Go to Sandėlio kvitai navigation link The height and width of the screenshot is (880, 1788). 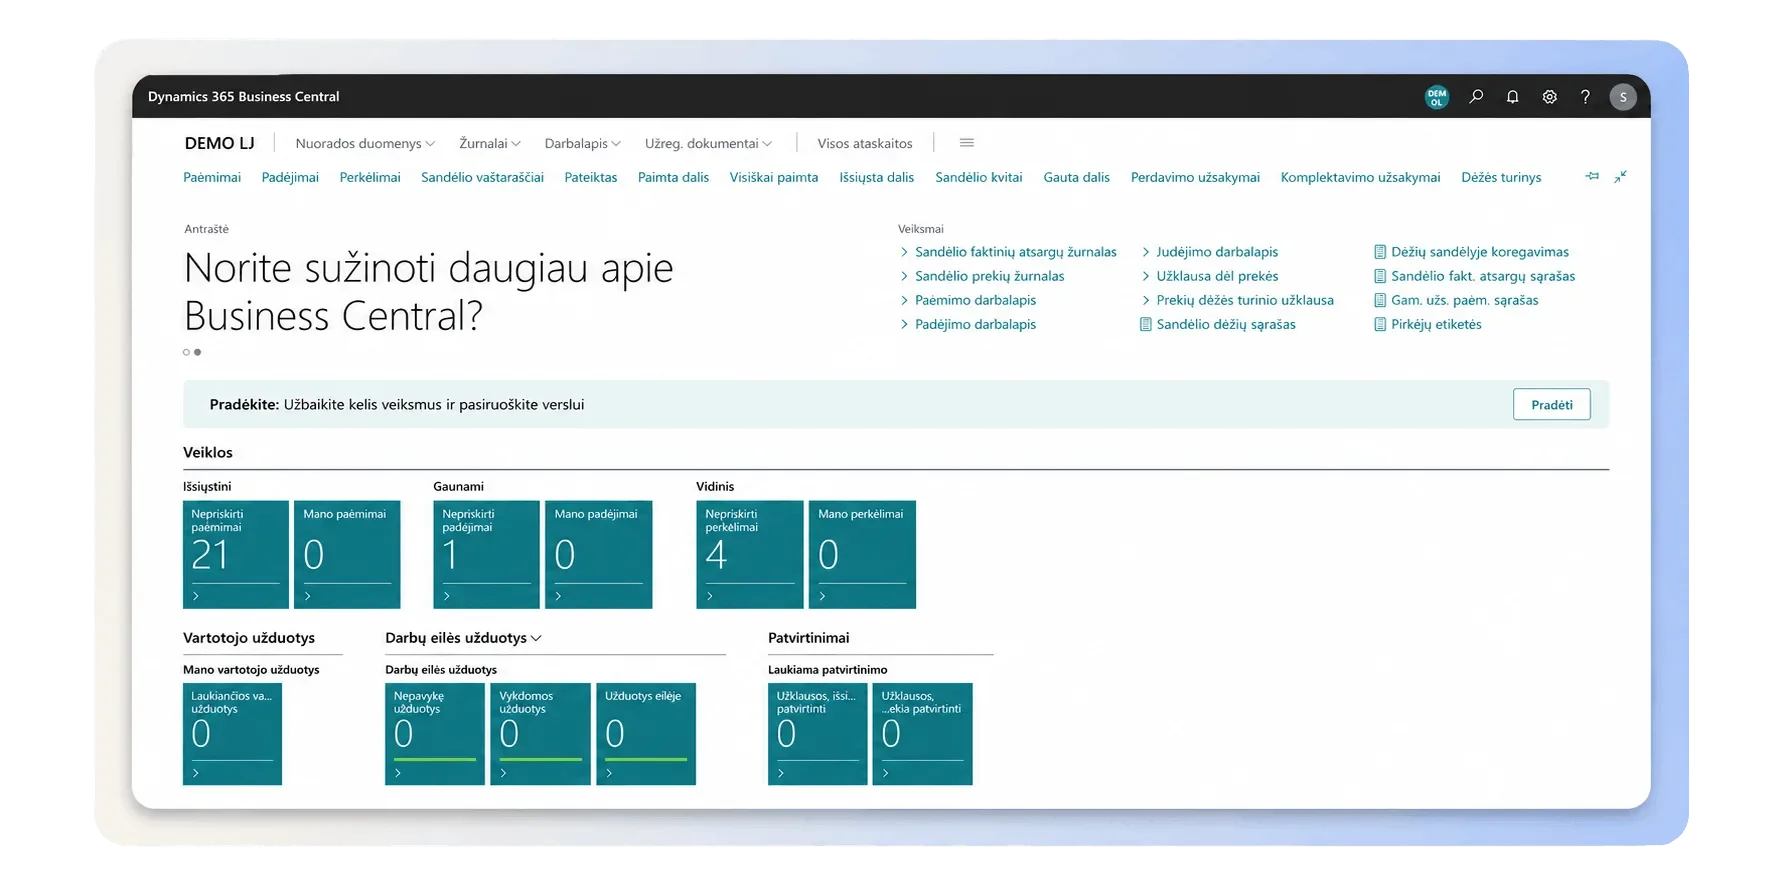coord(979,177)
